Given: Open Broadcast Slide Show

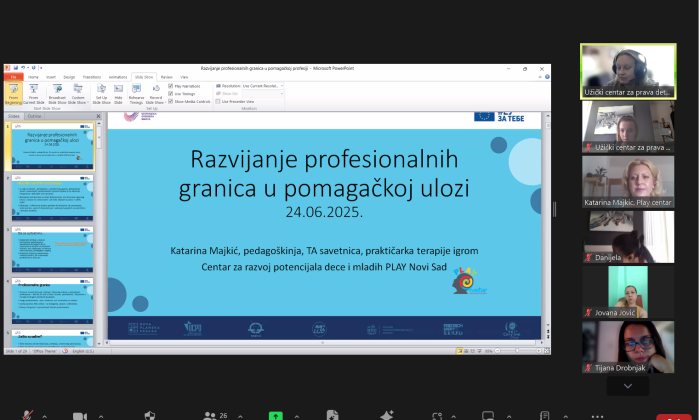Looking at the screenshot, I should [57, 94].
